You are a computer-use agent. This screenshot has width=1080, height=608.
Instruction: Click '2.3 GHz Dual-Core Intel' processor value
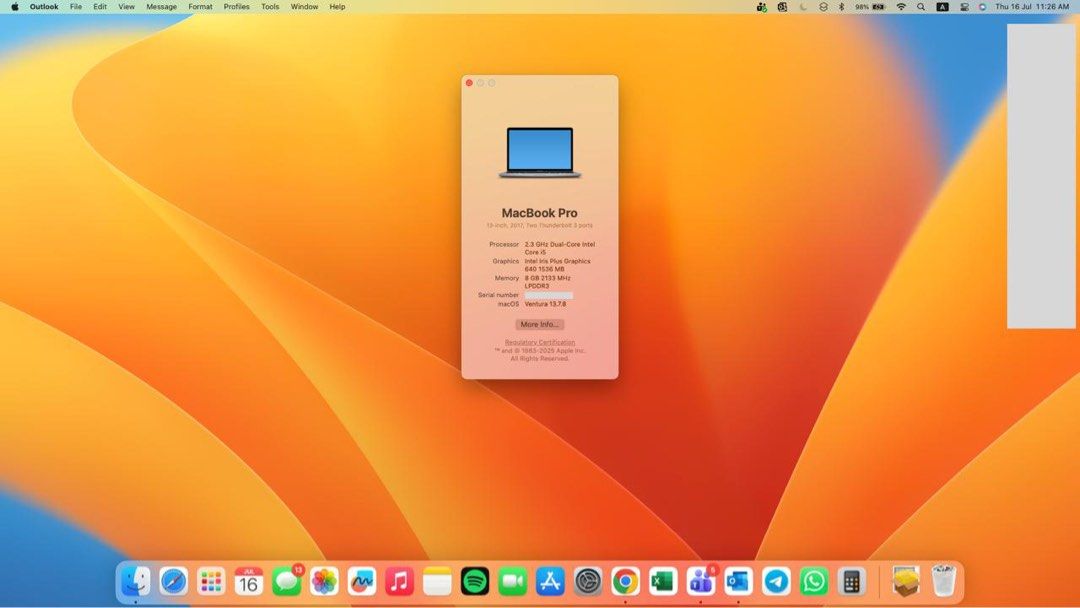[x=559, y=244]
